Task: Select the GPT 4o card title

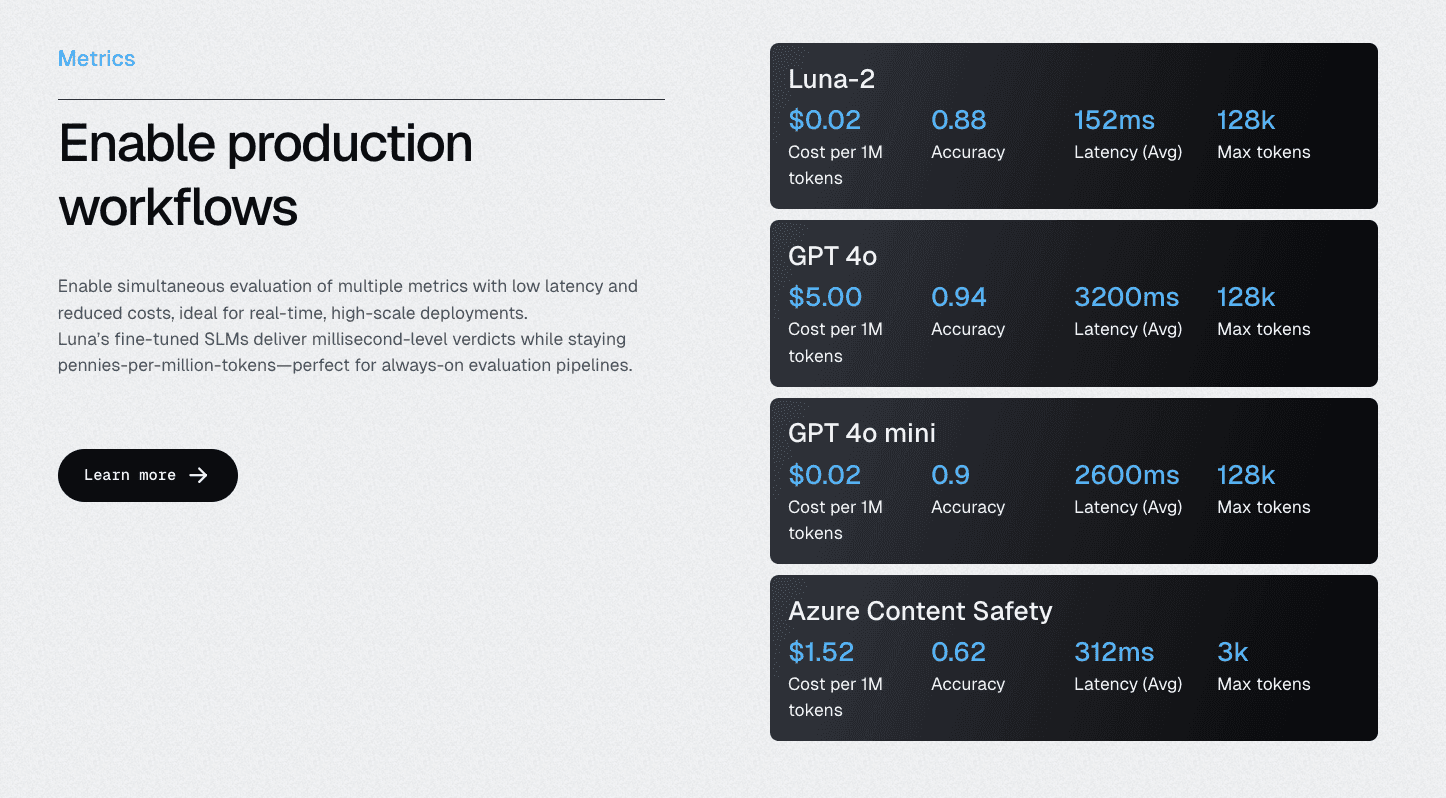Action: [x=832, y=256]
